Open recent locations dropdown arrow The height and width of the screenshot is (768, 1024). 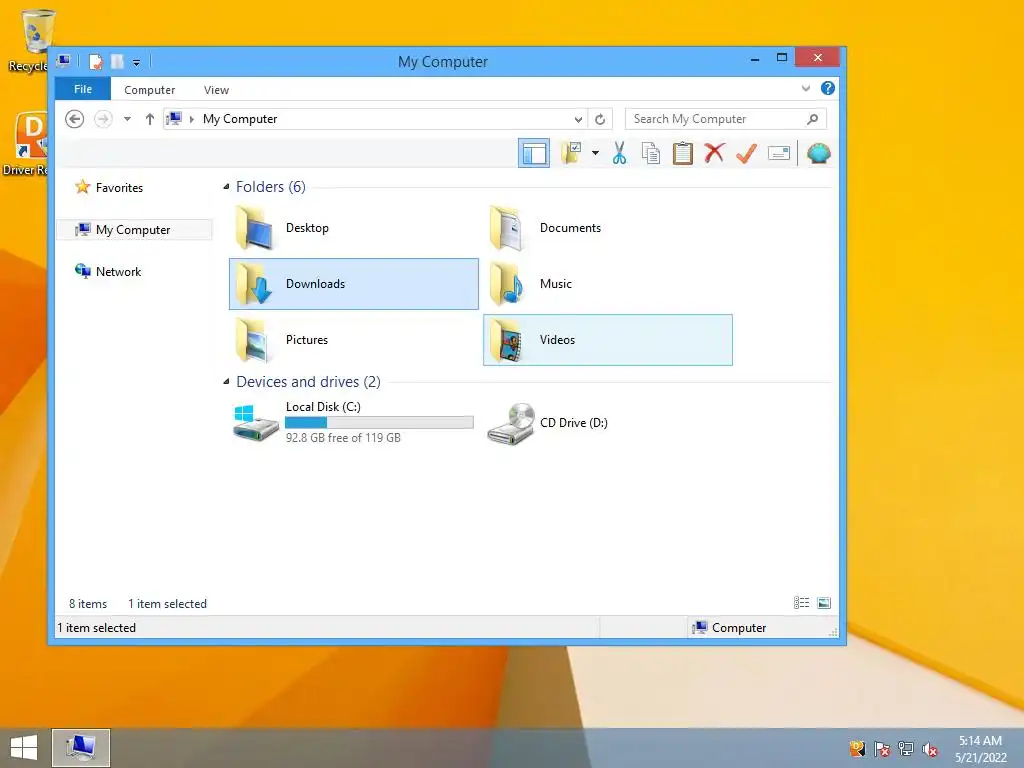pyautogui.click(x=127, y=119)
